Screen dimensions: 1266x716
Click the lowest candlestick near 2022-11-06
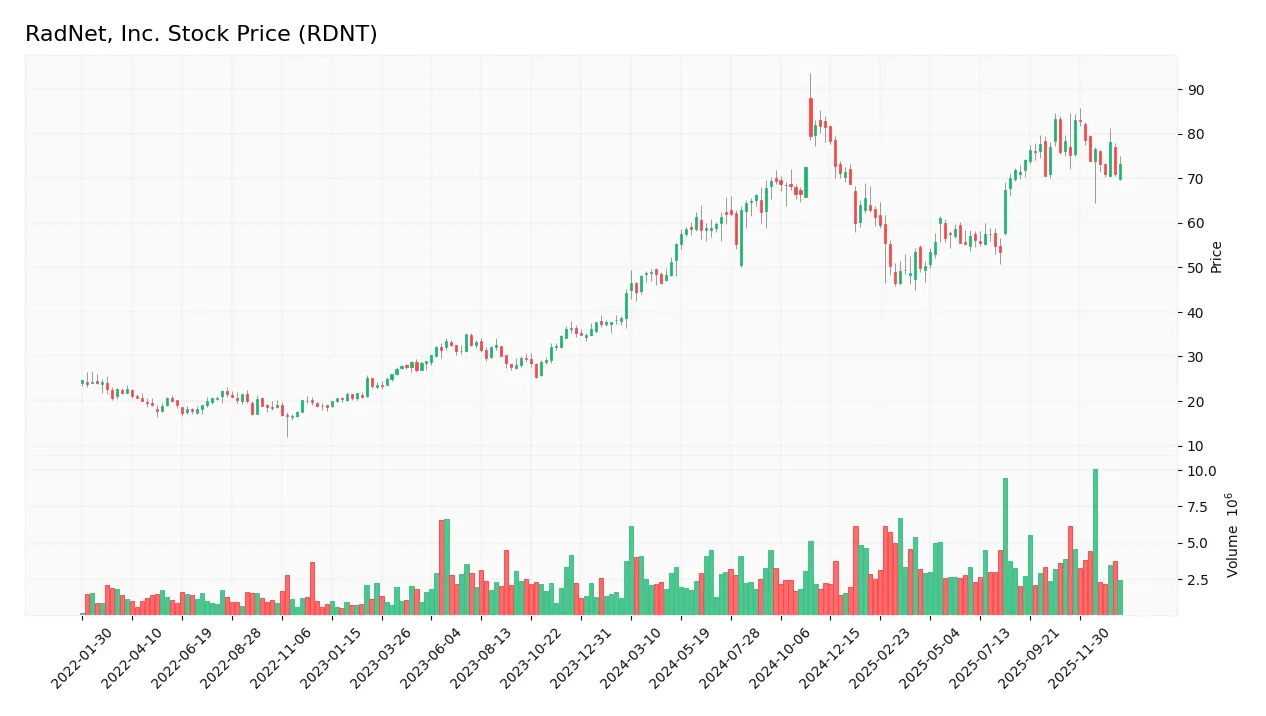tap(287, 422)
